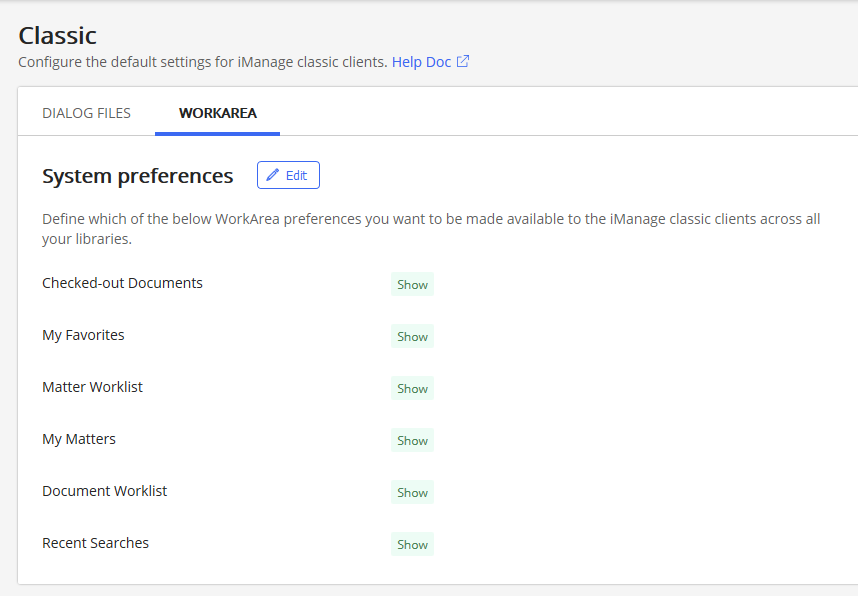This screenshot has height=596, width=858.
Task: Click the Show badge for My Matters
Action: [412, 441]
